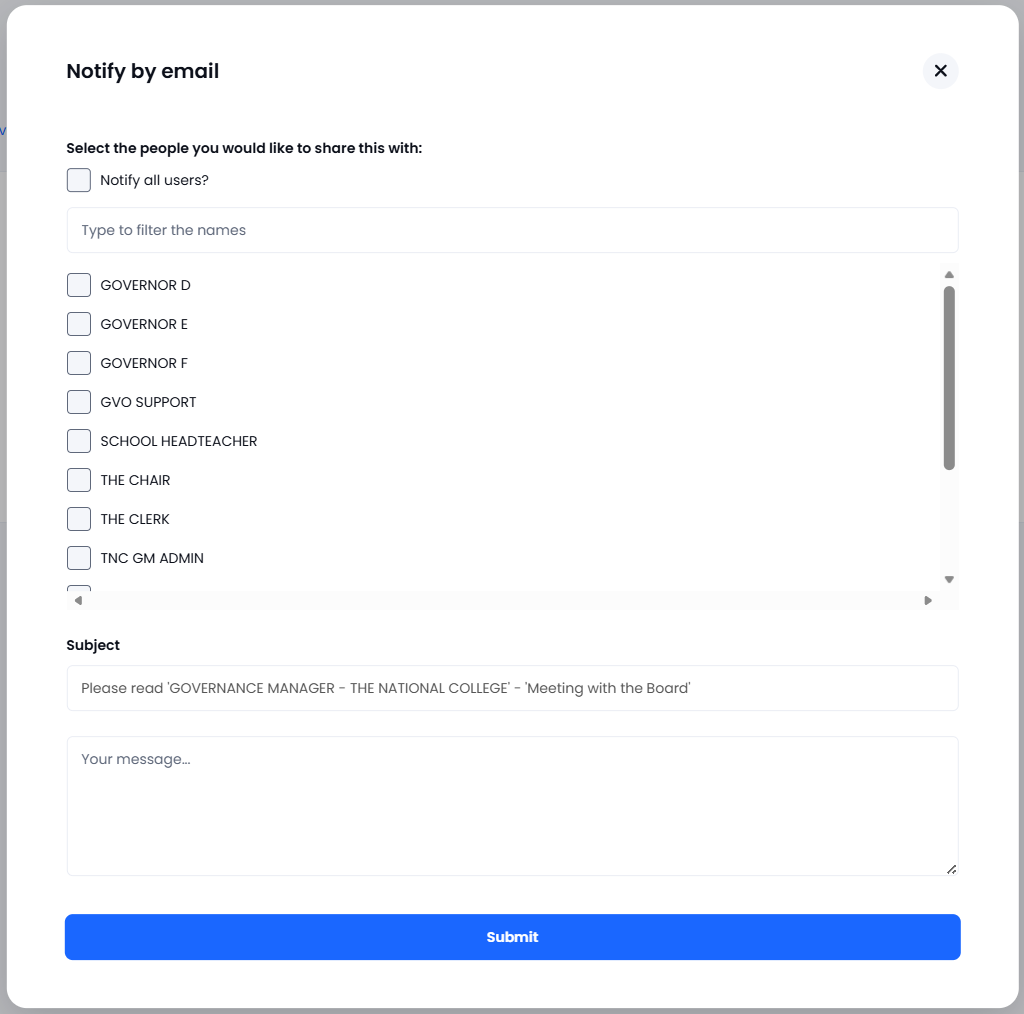1024x1014 pixels.
Task: Click the name filter input field
Action: (x=512, y=230)
